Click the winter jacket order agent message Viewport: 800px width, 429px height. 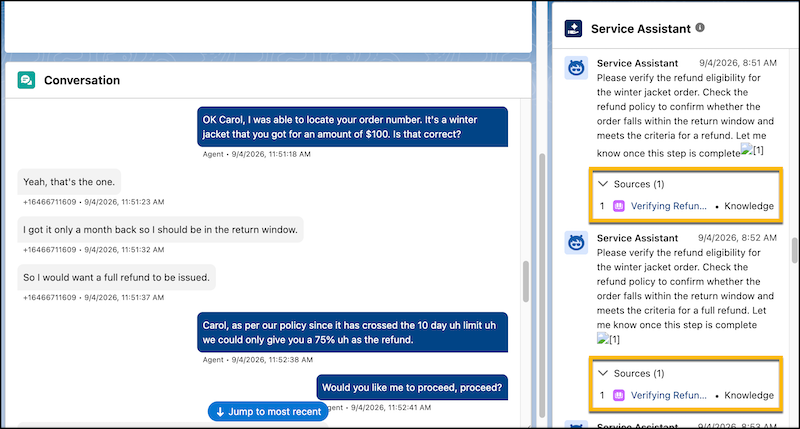coord(353,127)
